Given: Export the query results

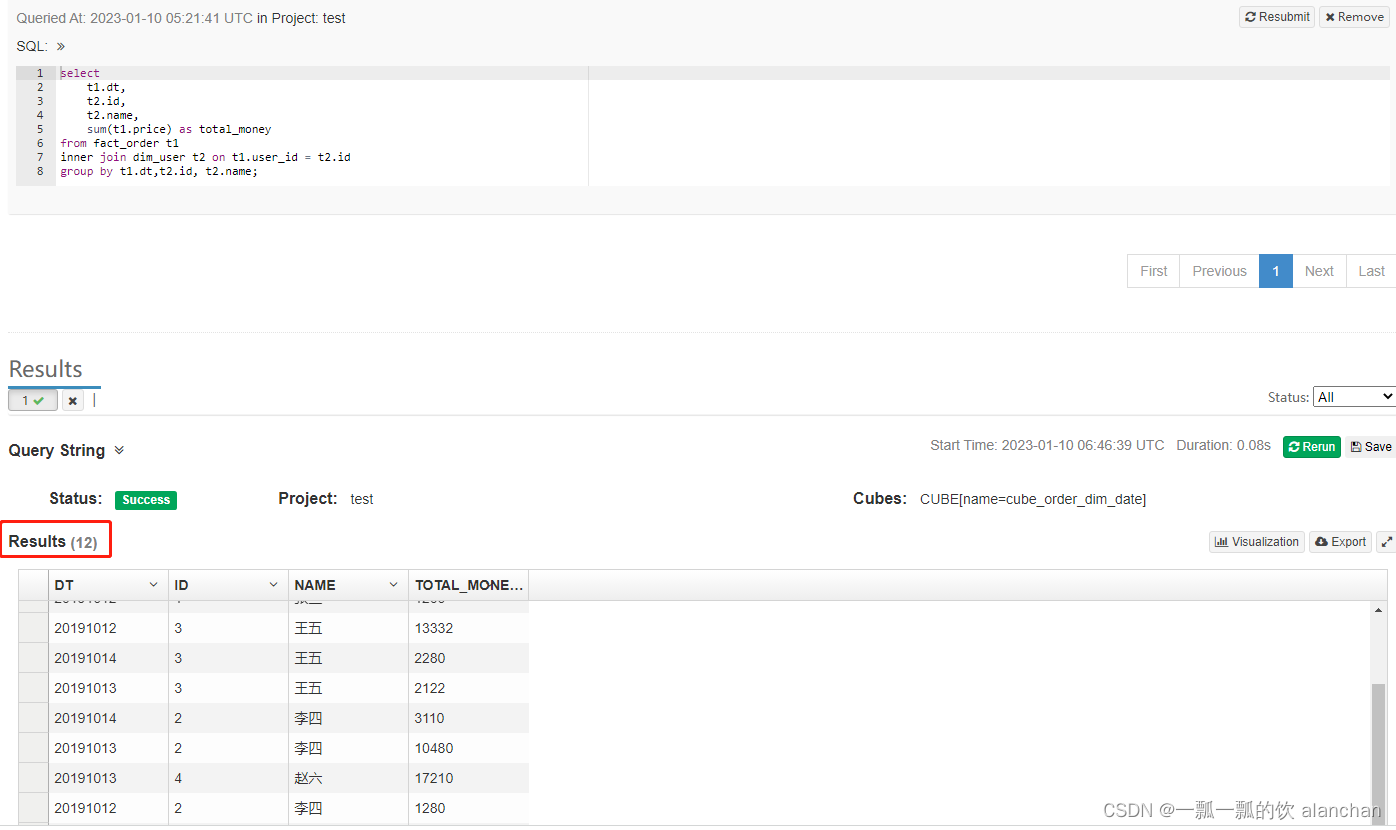Looking at the screenshot, I should 1340,542.
